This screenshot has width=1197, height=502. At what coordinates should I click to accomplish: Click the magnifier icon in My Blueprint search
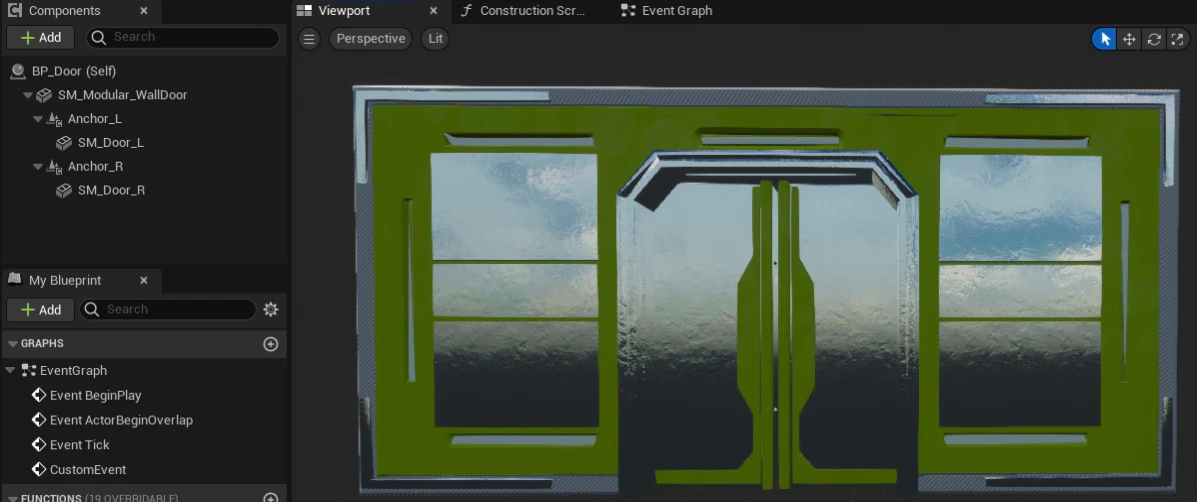pyautogui.click(x=92, y=309)
